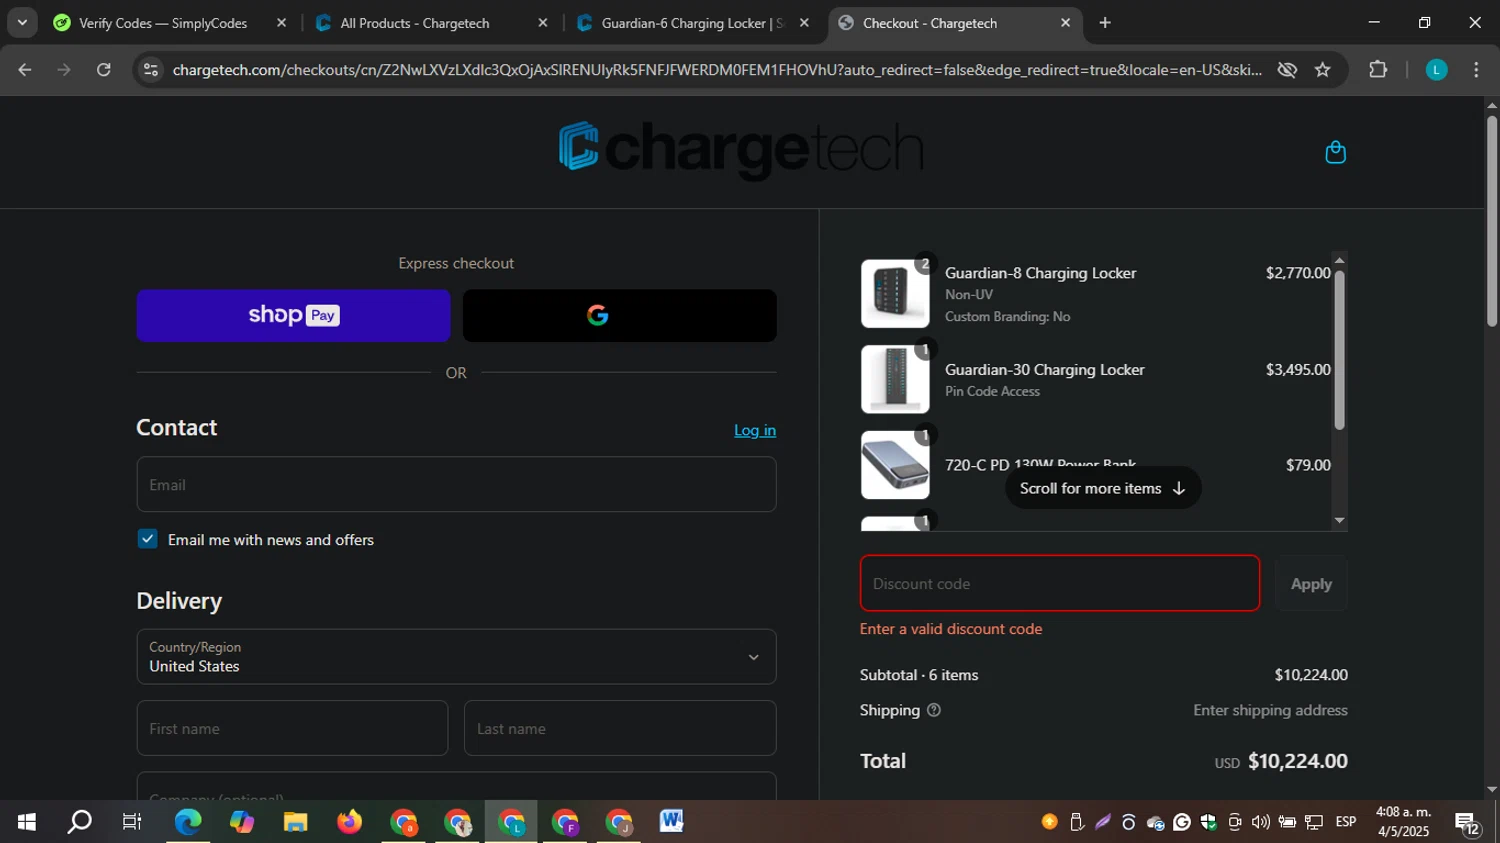Open the Chrome profile avatar menu
1500x843 pixels.
click(1436, 69)
